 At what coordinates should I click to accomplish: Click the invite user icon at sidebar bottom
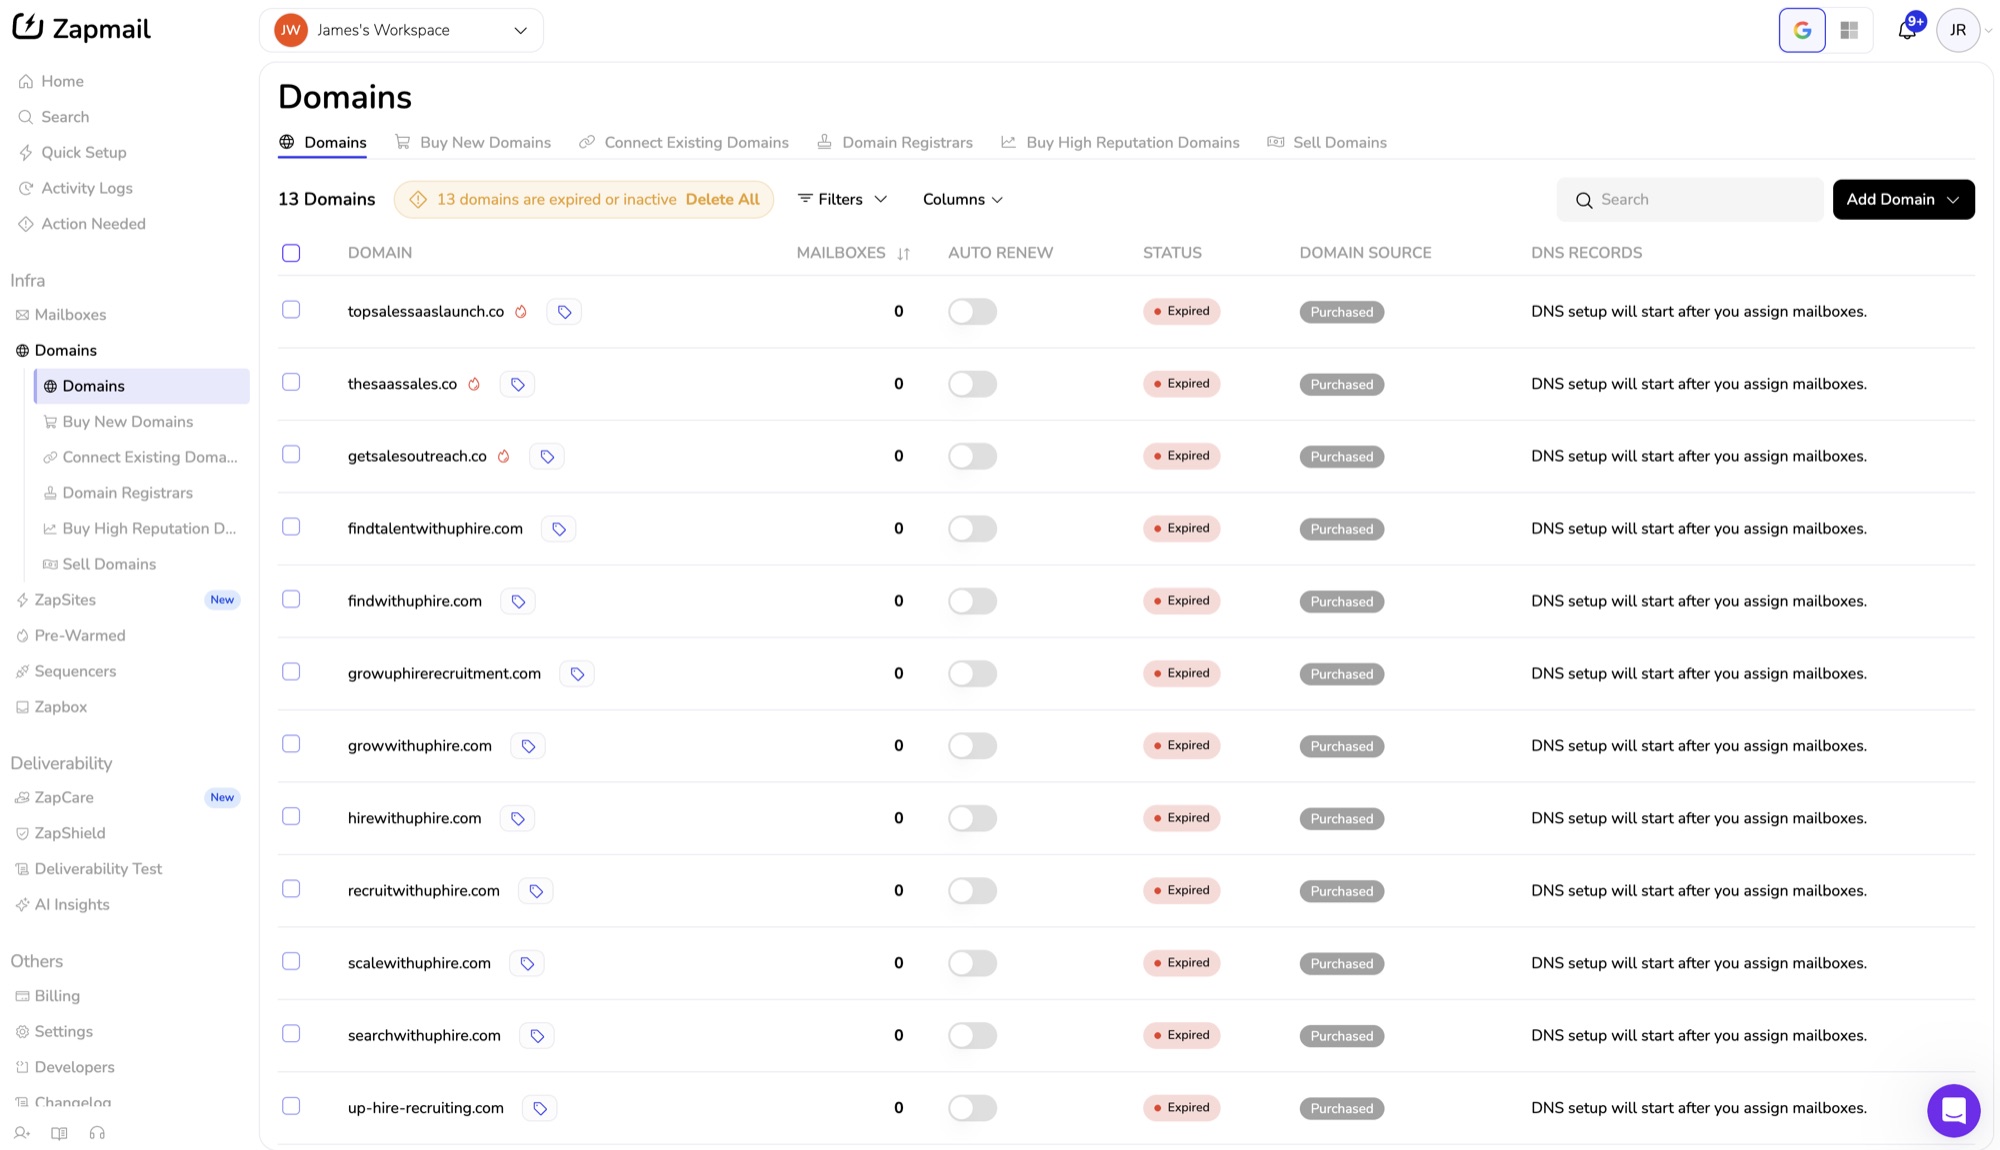pyautogui.click(x=22, y=1133)
